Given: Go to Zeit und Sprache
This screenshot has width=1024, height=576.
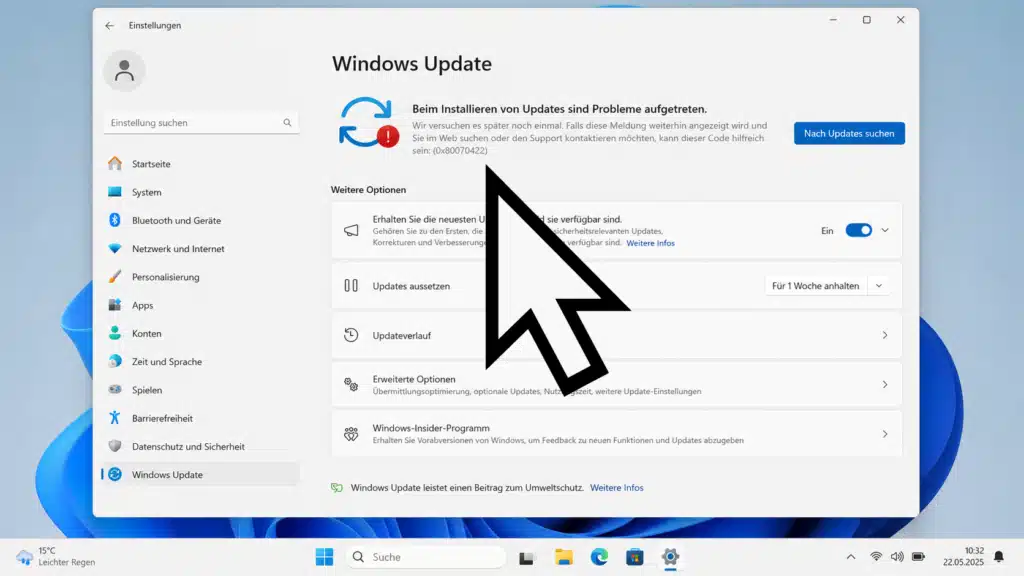Looking at the screenshot, I should [201, 361].
